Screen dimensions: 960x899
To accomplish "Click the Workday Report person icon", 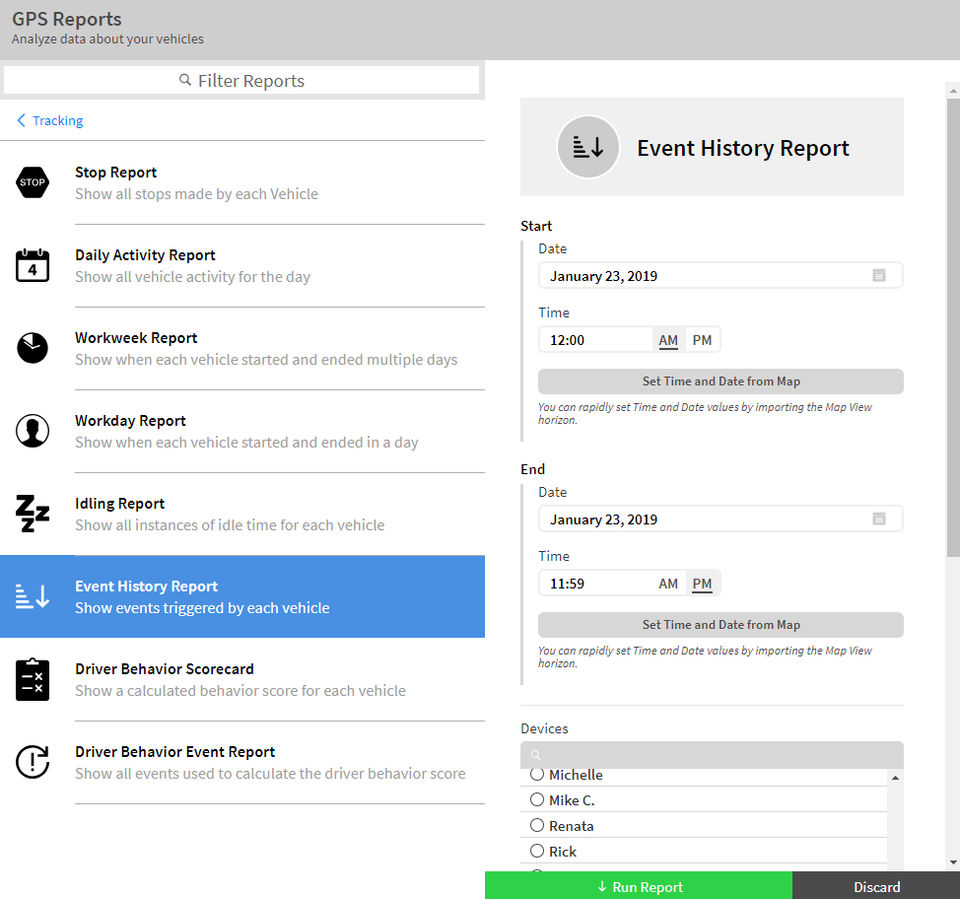I will tap(32, 431).
